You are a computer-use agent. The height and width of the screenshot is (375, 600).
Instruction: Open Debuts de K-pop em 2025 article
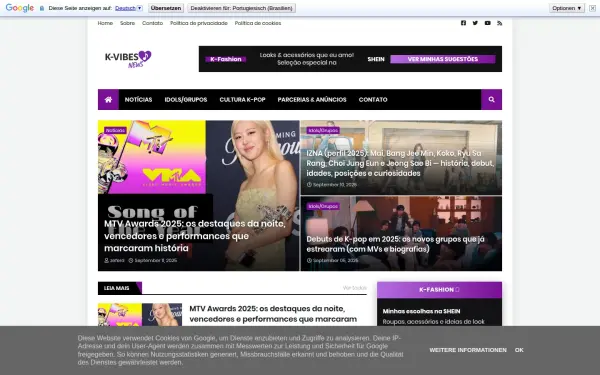(x=395, y=244)
